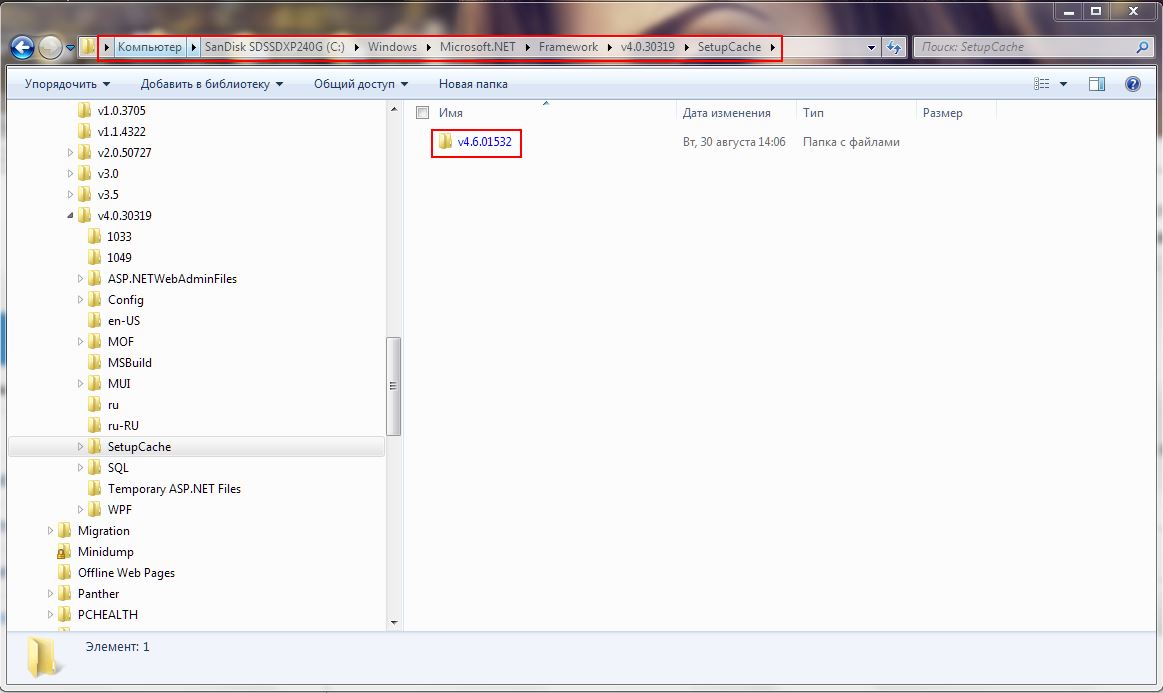1163x693 pixels.
Task: Select folder 1049 in the tree
Action: coord(119,257)
